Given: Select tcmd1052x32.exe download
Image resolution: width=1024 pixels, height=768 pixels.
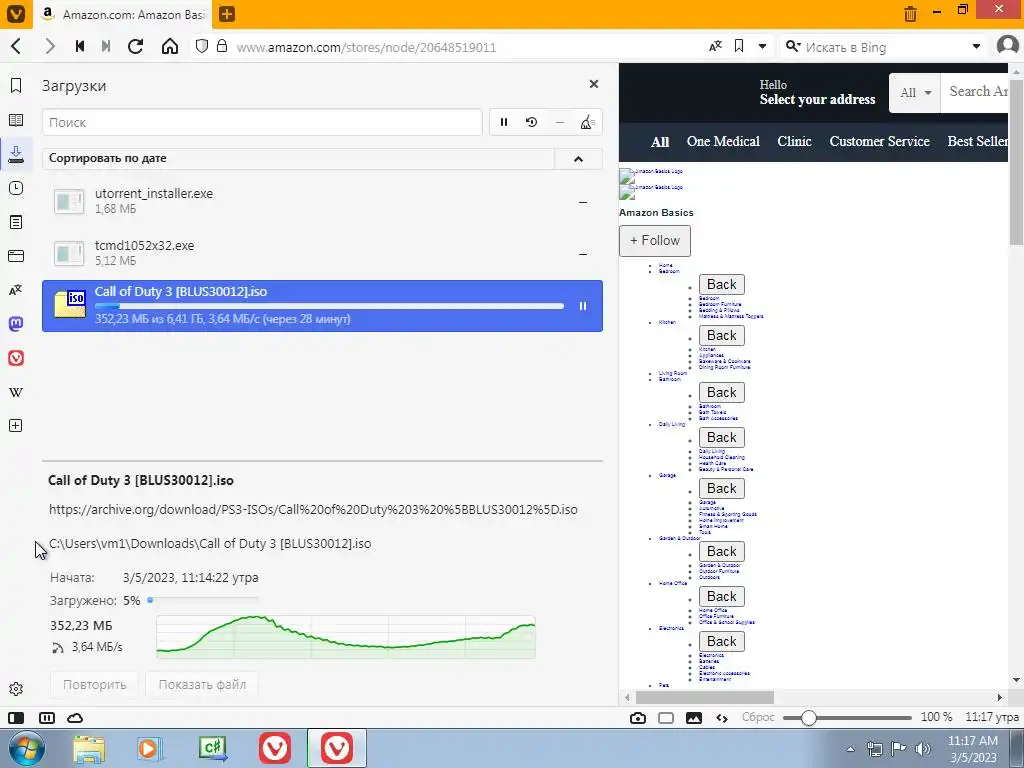Looking at the screenshot, I should tap(322, 253).
